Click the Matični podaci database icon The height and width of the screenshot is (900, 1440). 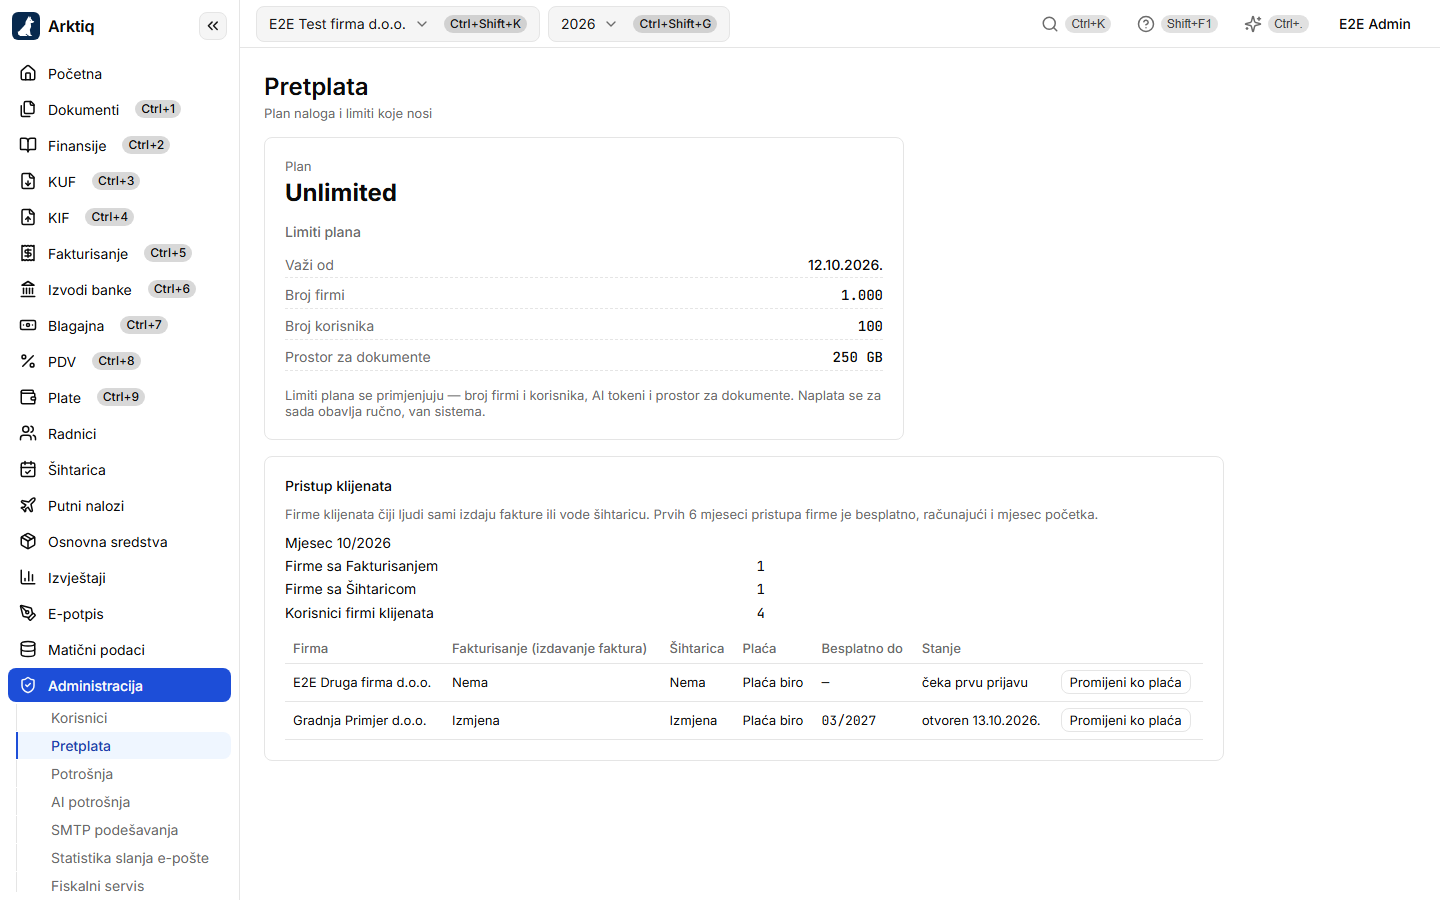28,649
